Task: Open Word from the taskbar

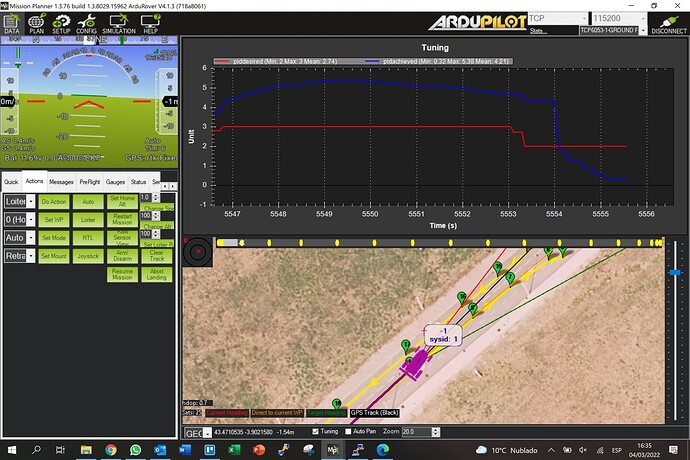Action: pos(185,450)
